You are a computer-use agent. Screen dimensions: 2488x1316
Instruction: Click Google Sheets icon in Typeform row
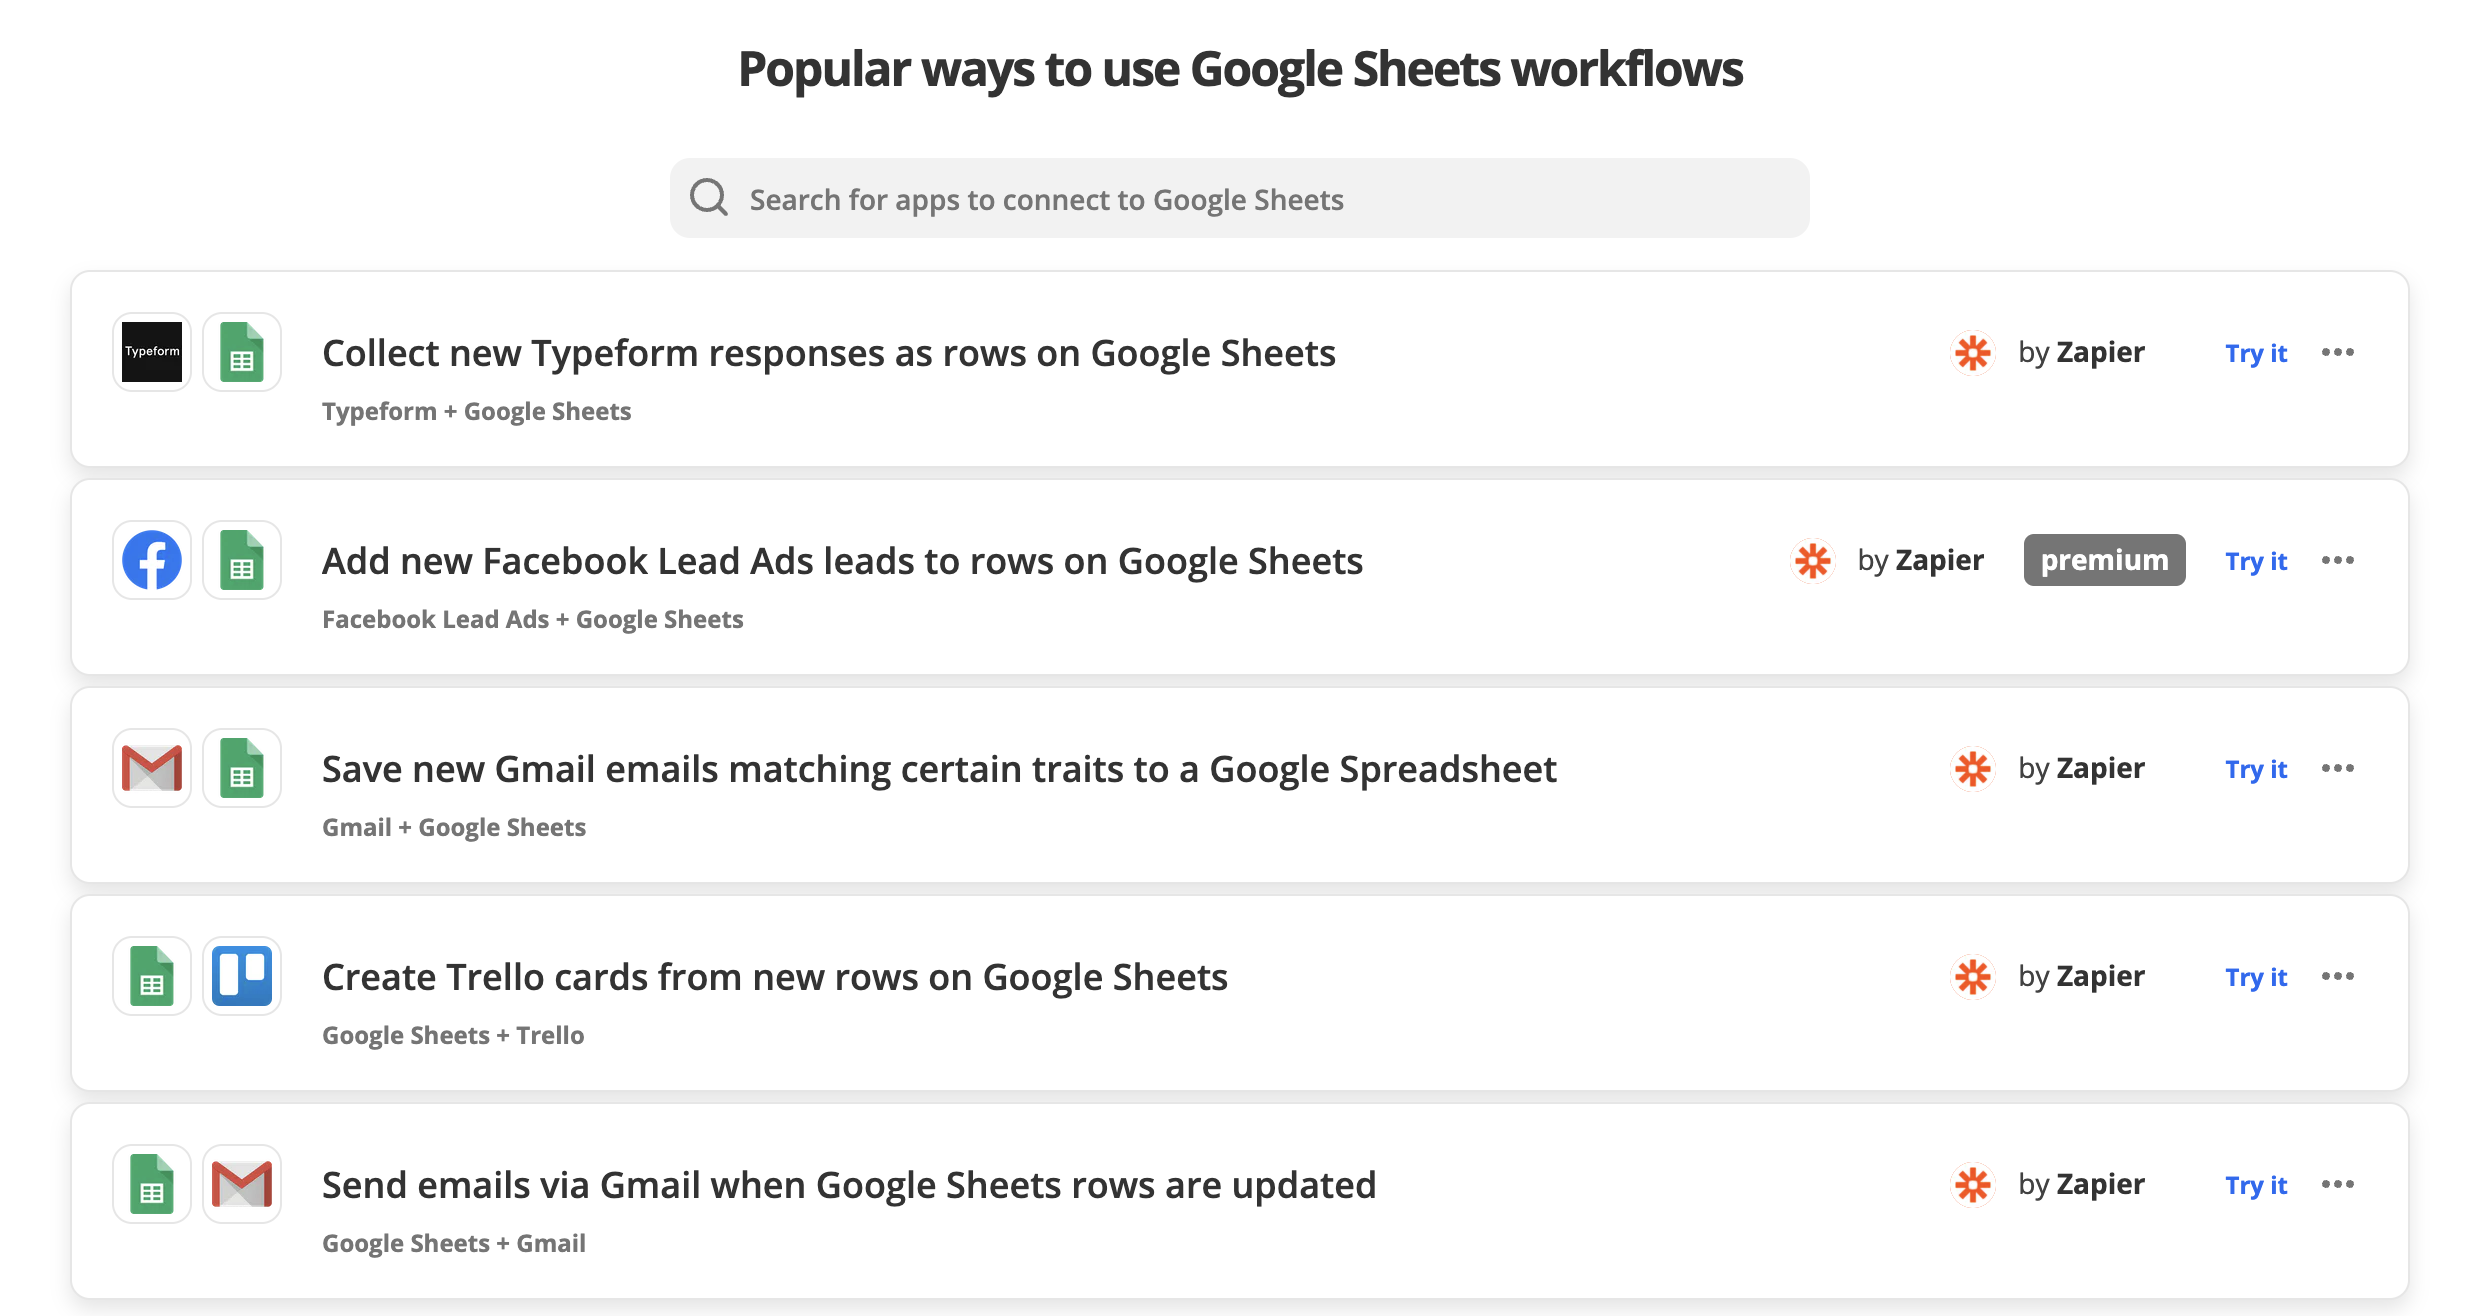tap(242, 352)
